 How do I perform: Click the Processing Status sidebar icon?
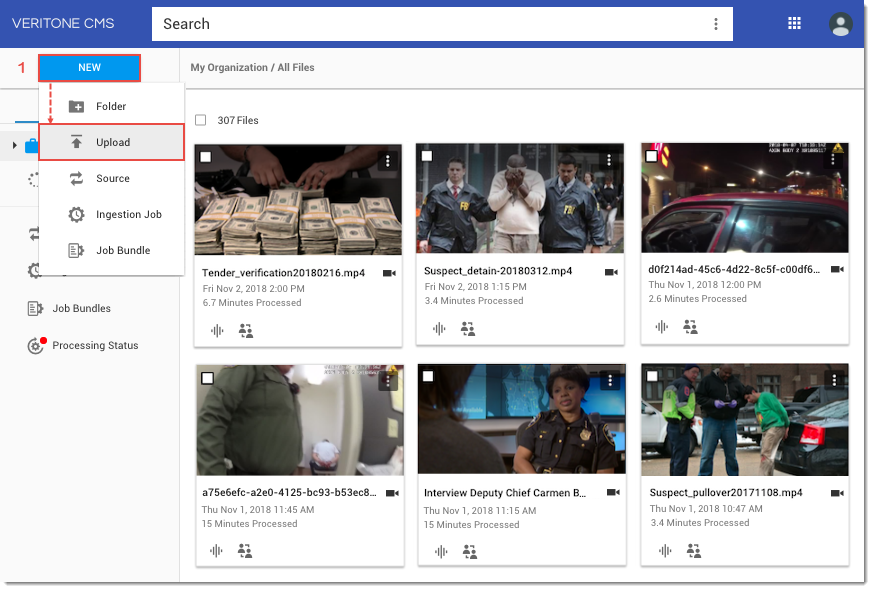(36, 346)
